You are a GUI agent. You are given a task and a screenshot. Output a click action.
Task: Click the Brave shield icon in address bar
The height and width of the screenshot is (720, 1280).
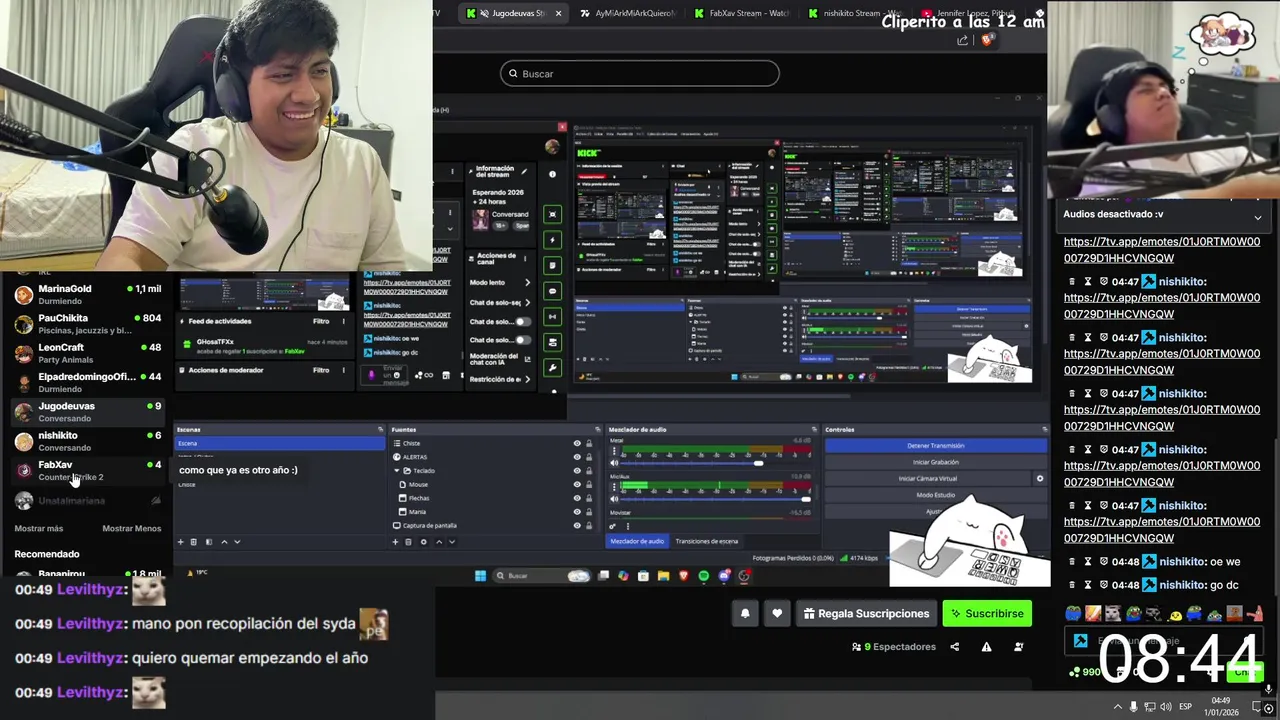987,40
